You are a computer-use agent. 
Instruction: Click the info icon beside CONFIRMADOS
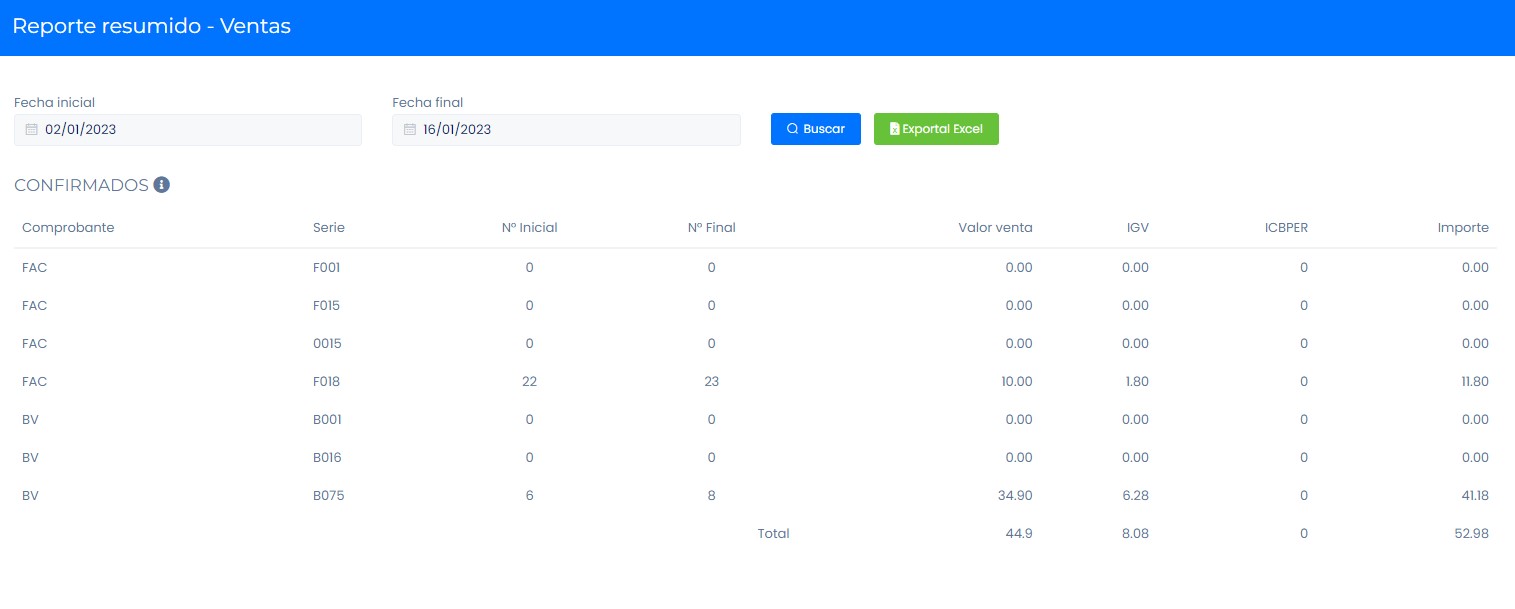click(x=161, y=185)
